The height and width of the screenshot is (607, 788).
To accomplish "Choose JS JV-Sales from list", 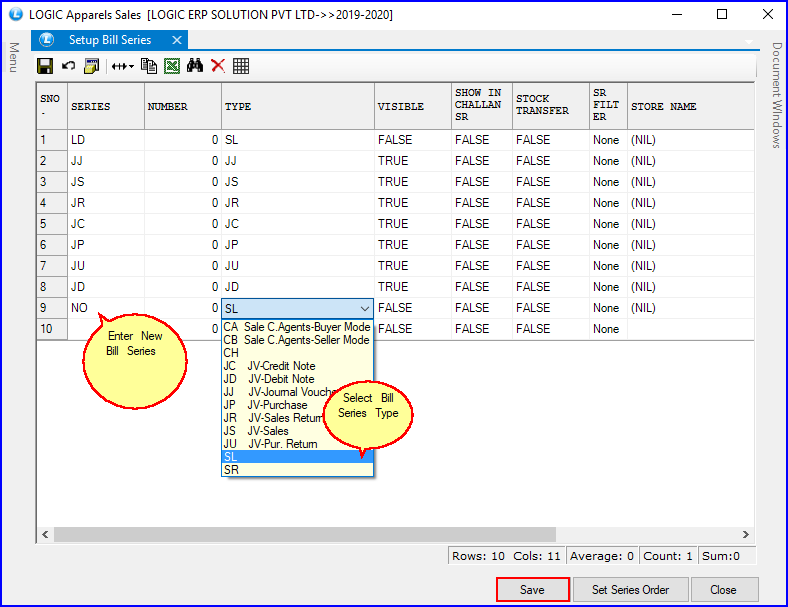I will pos(275,431).
